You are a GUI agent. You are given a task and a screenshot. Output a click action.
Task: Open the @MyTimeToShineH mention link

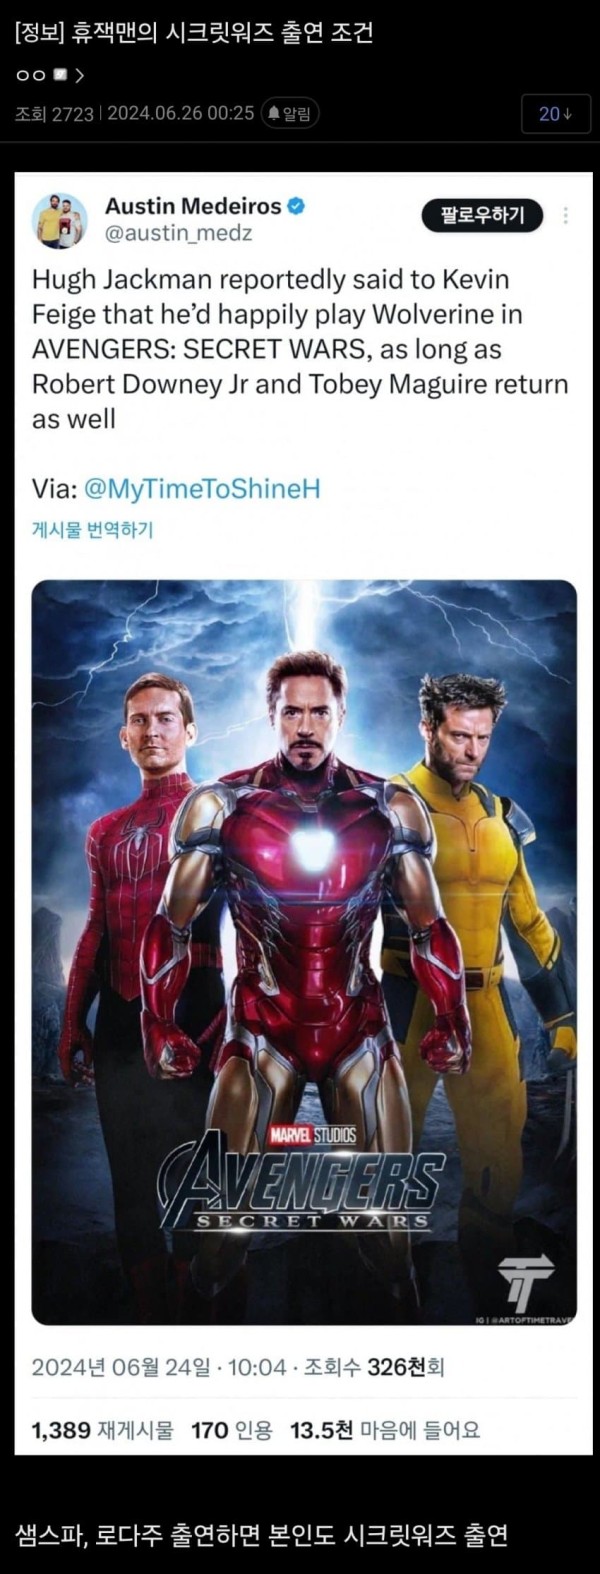pos(203,489)
